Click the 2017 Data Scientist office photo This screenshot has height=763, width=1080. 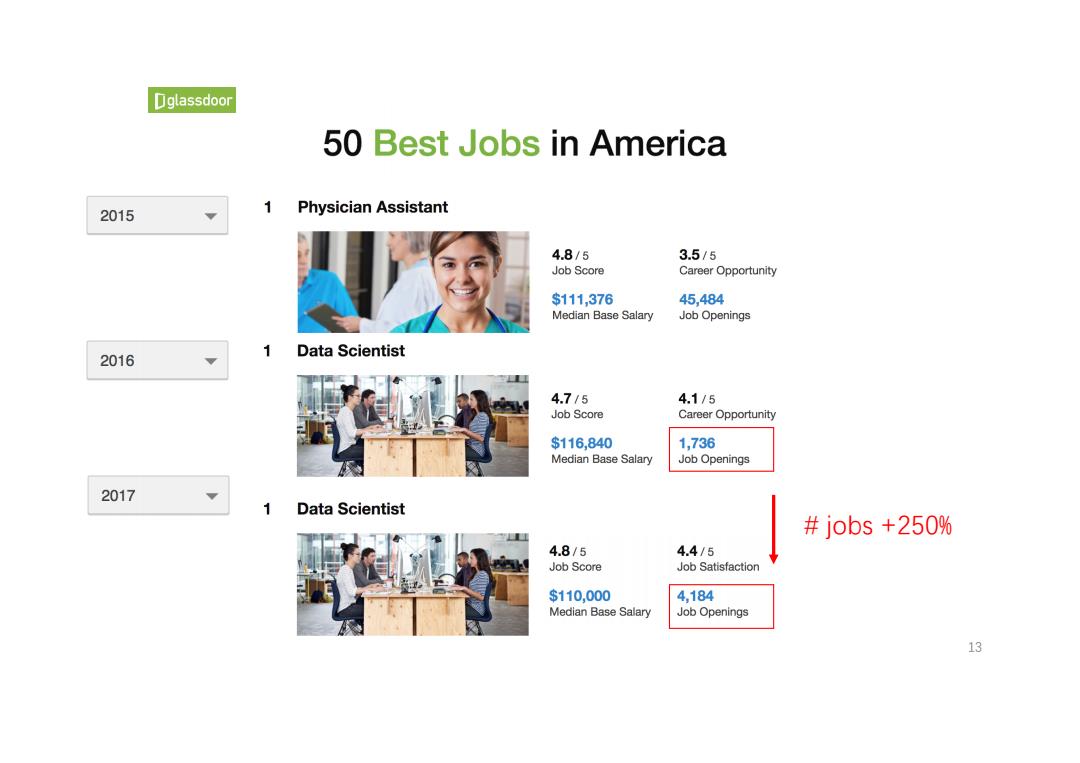point(413,584)
